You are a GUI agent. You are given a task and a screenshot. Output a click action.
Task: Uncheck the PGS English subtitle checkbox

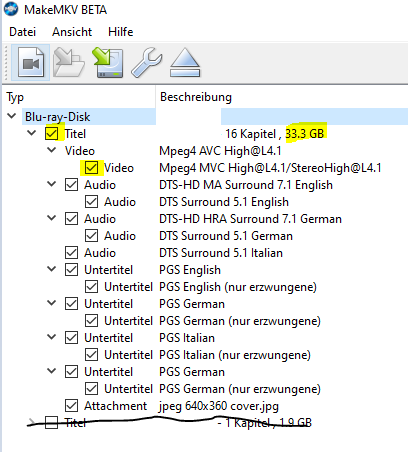pyautogui.click(x=71, y=269)
